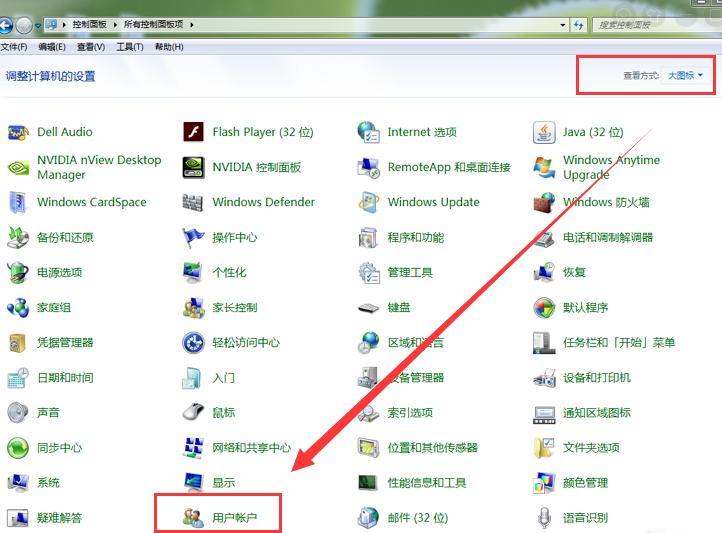Expand the arrow after 控制面板 breadcrumb
Viewport: 722px width, 533px height.
(x=115, y=24)
